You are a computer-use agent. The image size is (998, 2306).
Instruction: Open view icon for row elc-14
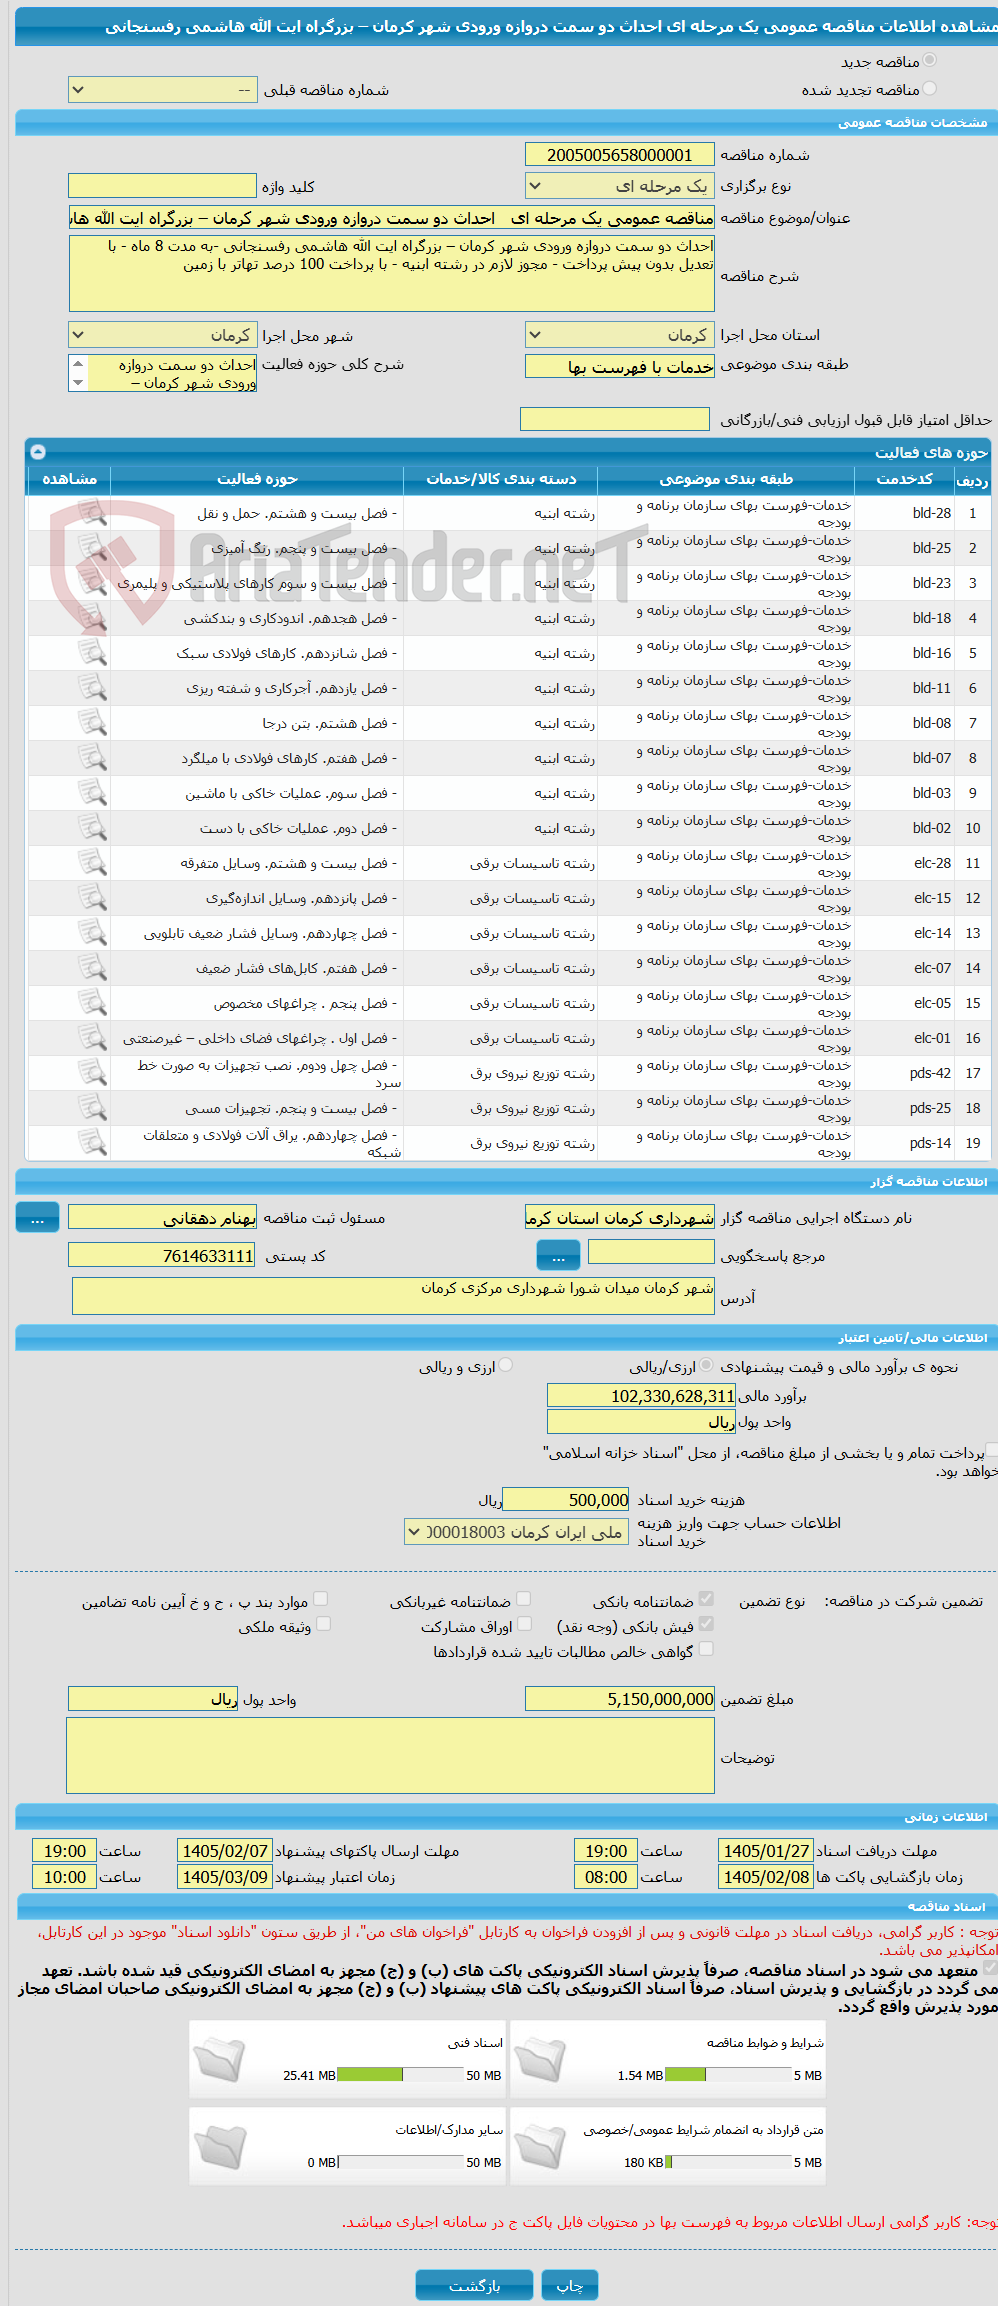point(92,933)
